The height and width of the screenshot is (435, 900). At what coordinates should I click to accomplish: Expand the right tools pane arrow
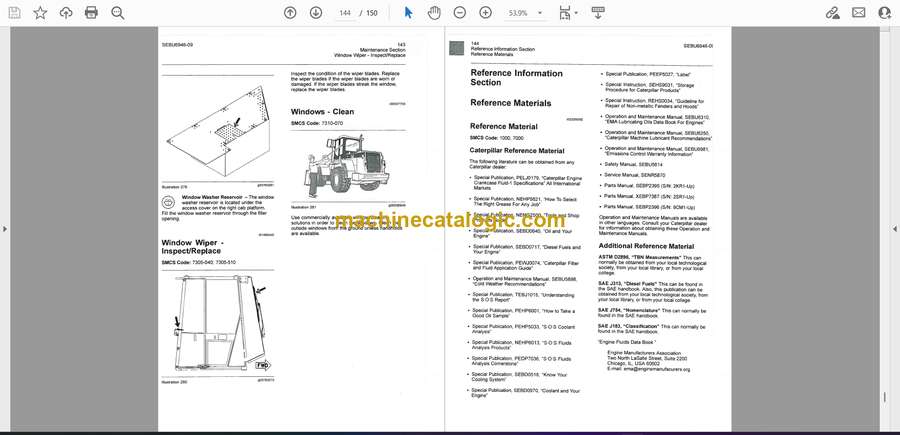click(895, 229)
